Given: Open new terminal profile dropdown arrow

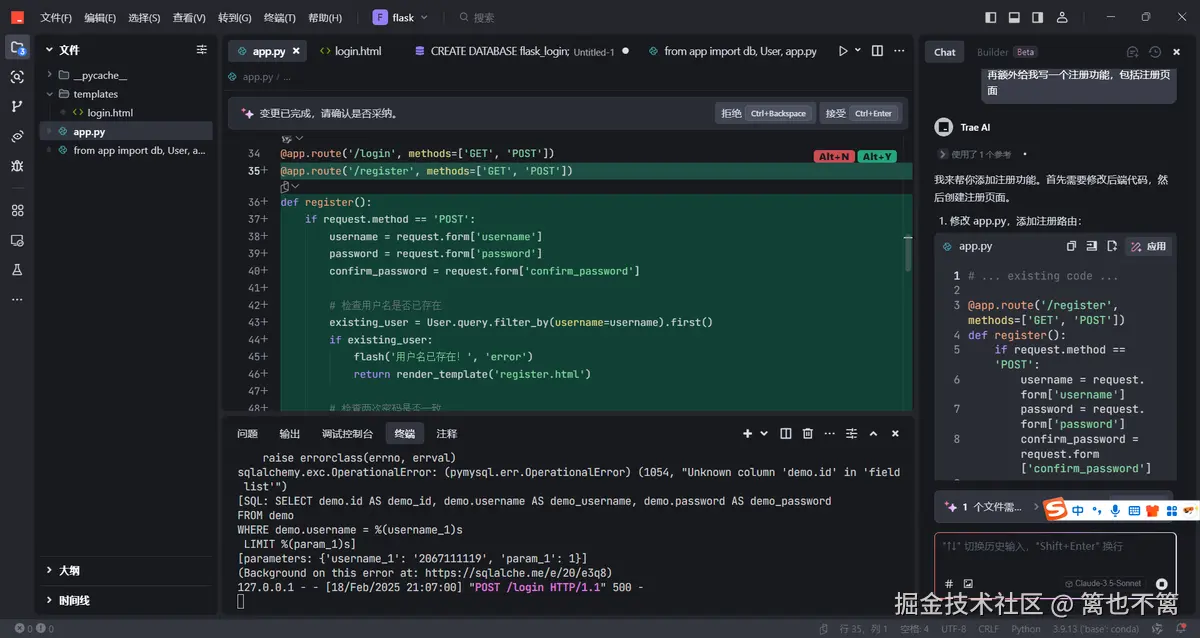Looking at the screenshot, I should pos(764,433).
